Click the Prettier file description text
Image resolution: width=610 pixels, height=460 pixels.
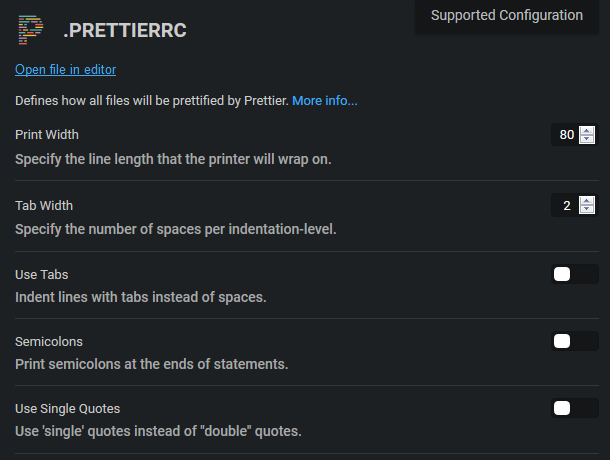(151, 101)
